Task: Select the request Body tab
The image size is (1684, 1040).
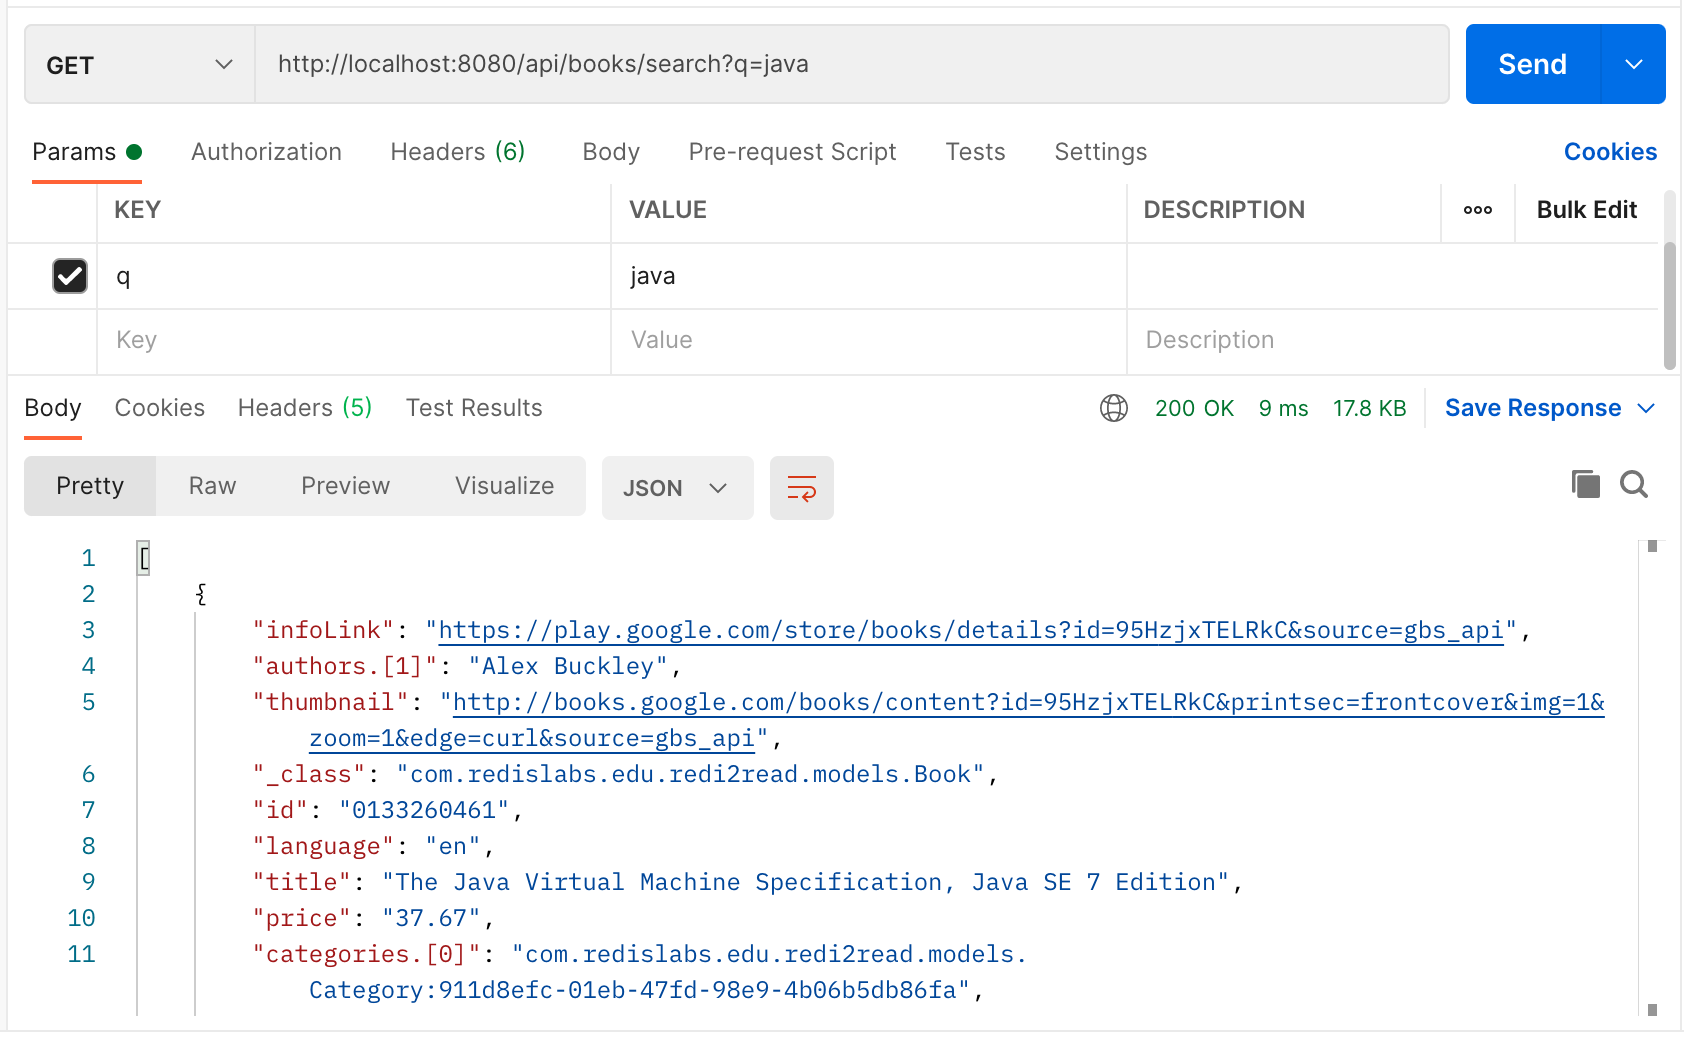Action: click(x=611, y=152)
